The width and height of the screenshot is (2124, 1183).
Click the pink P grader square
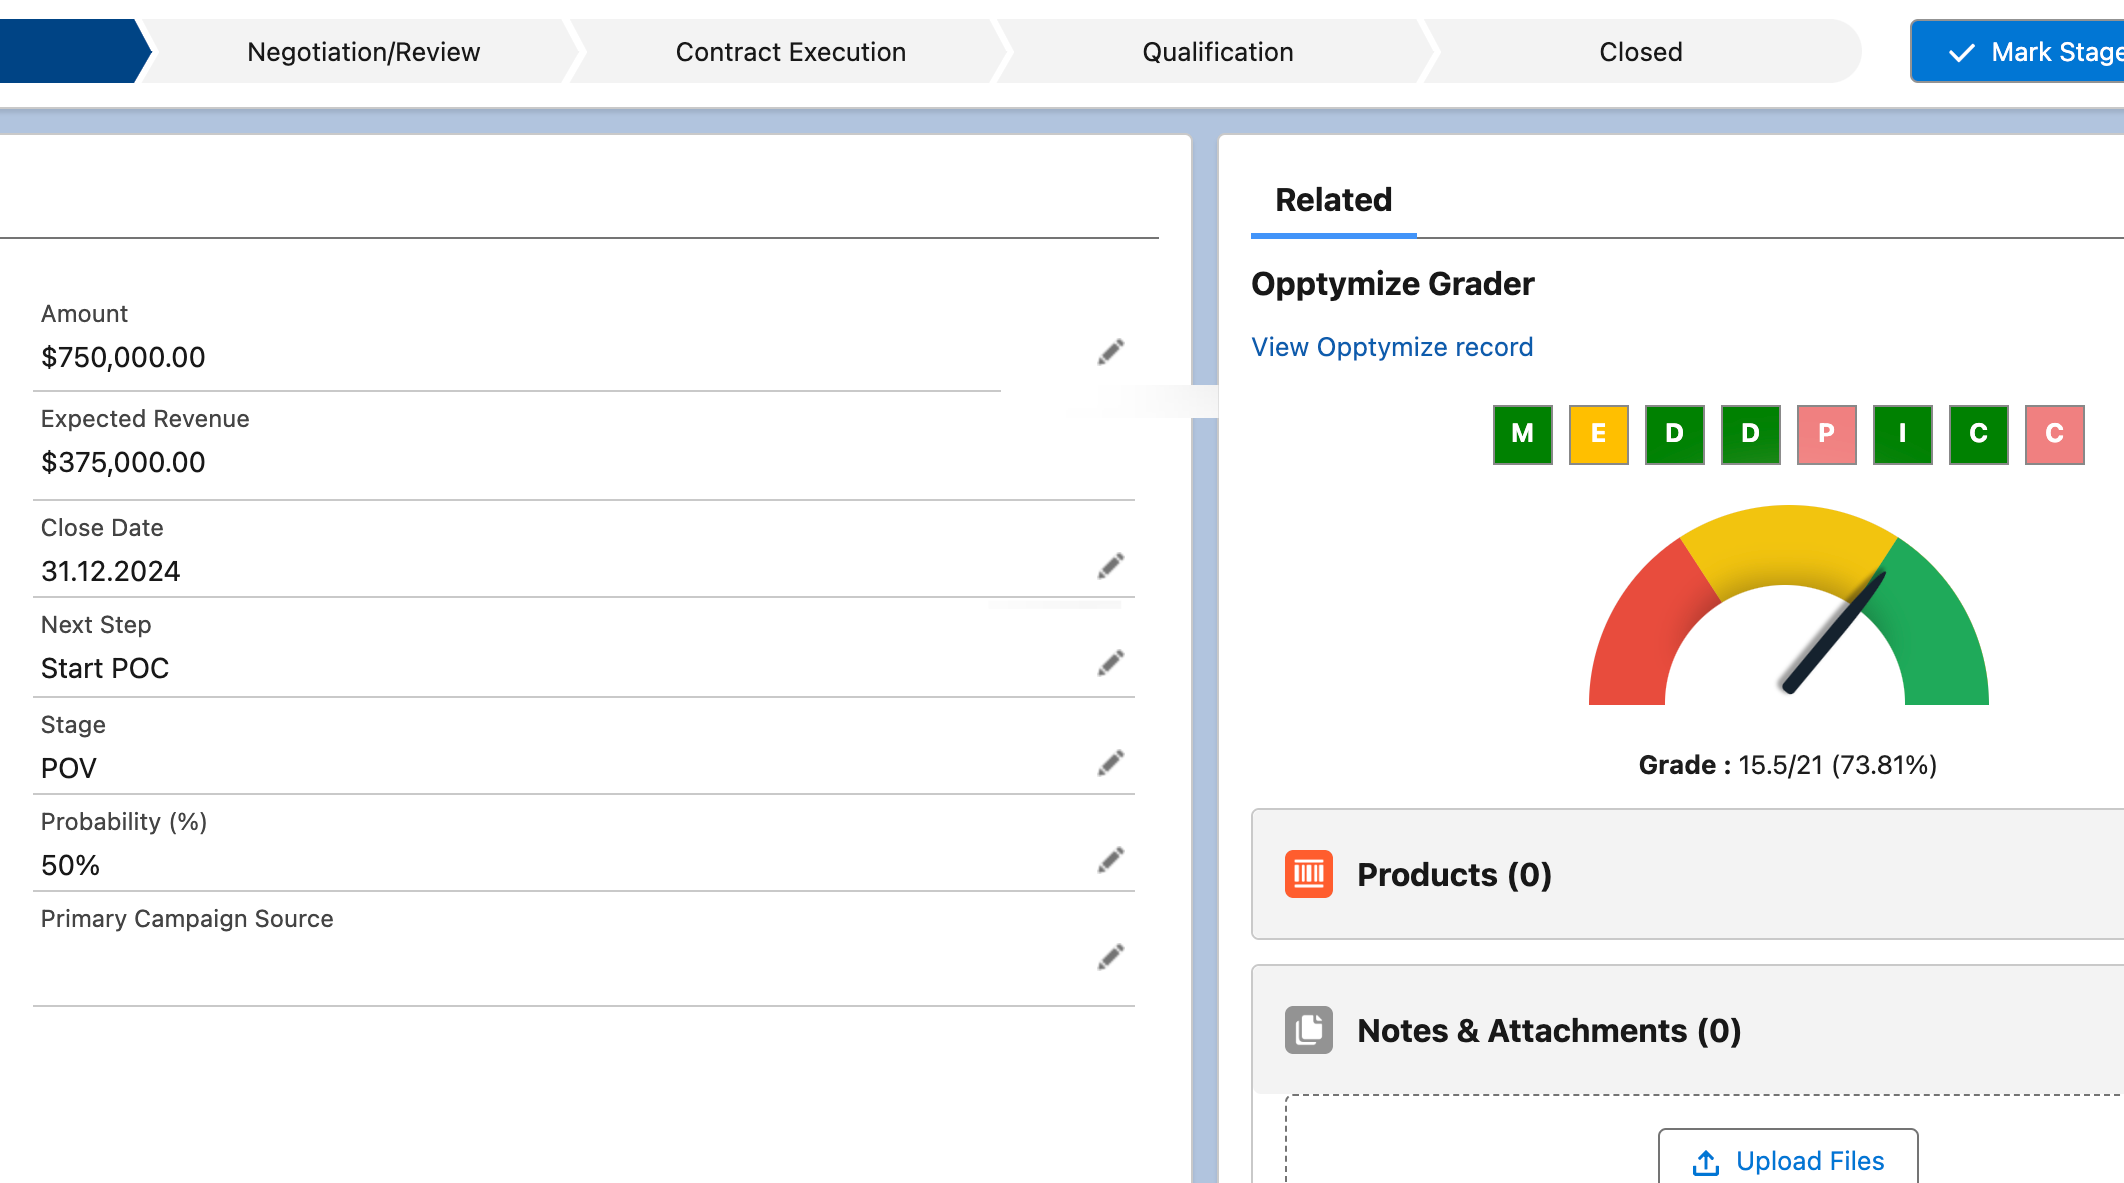tap(1826, 434)
